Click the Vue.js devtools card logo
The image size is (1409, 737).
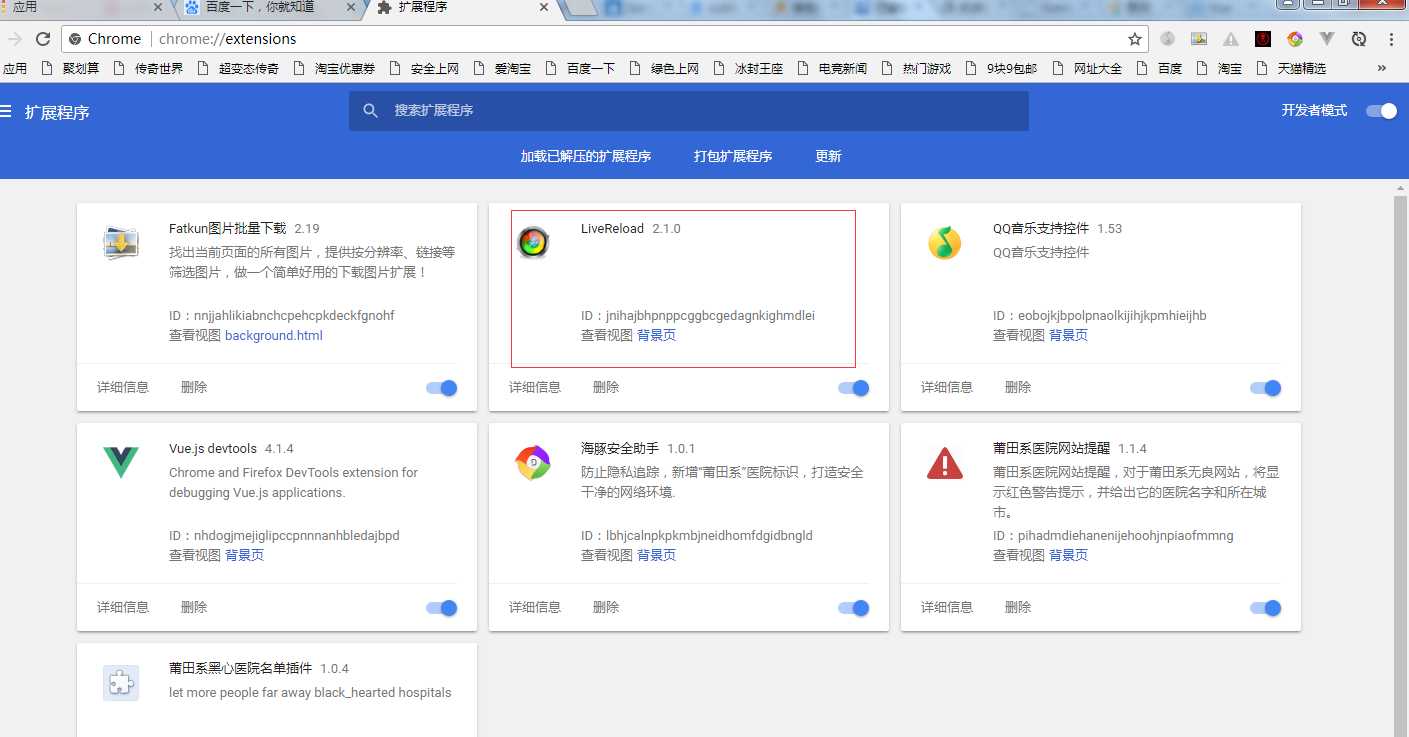121,463
